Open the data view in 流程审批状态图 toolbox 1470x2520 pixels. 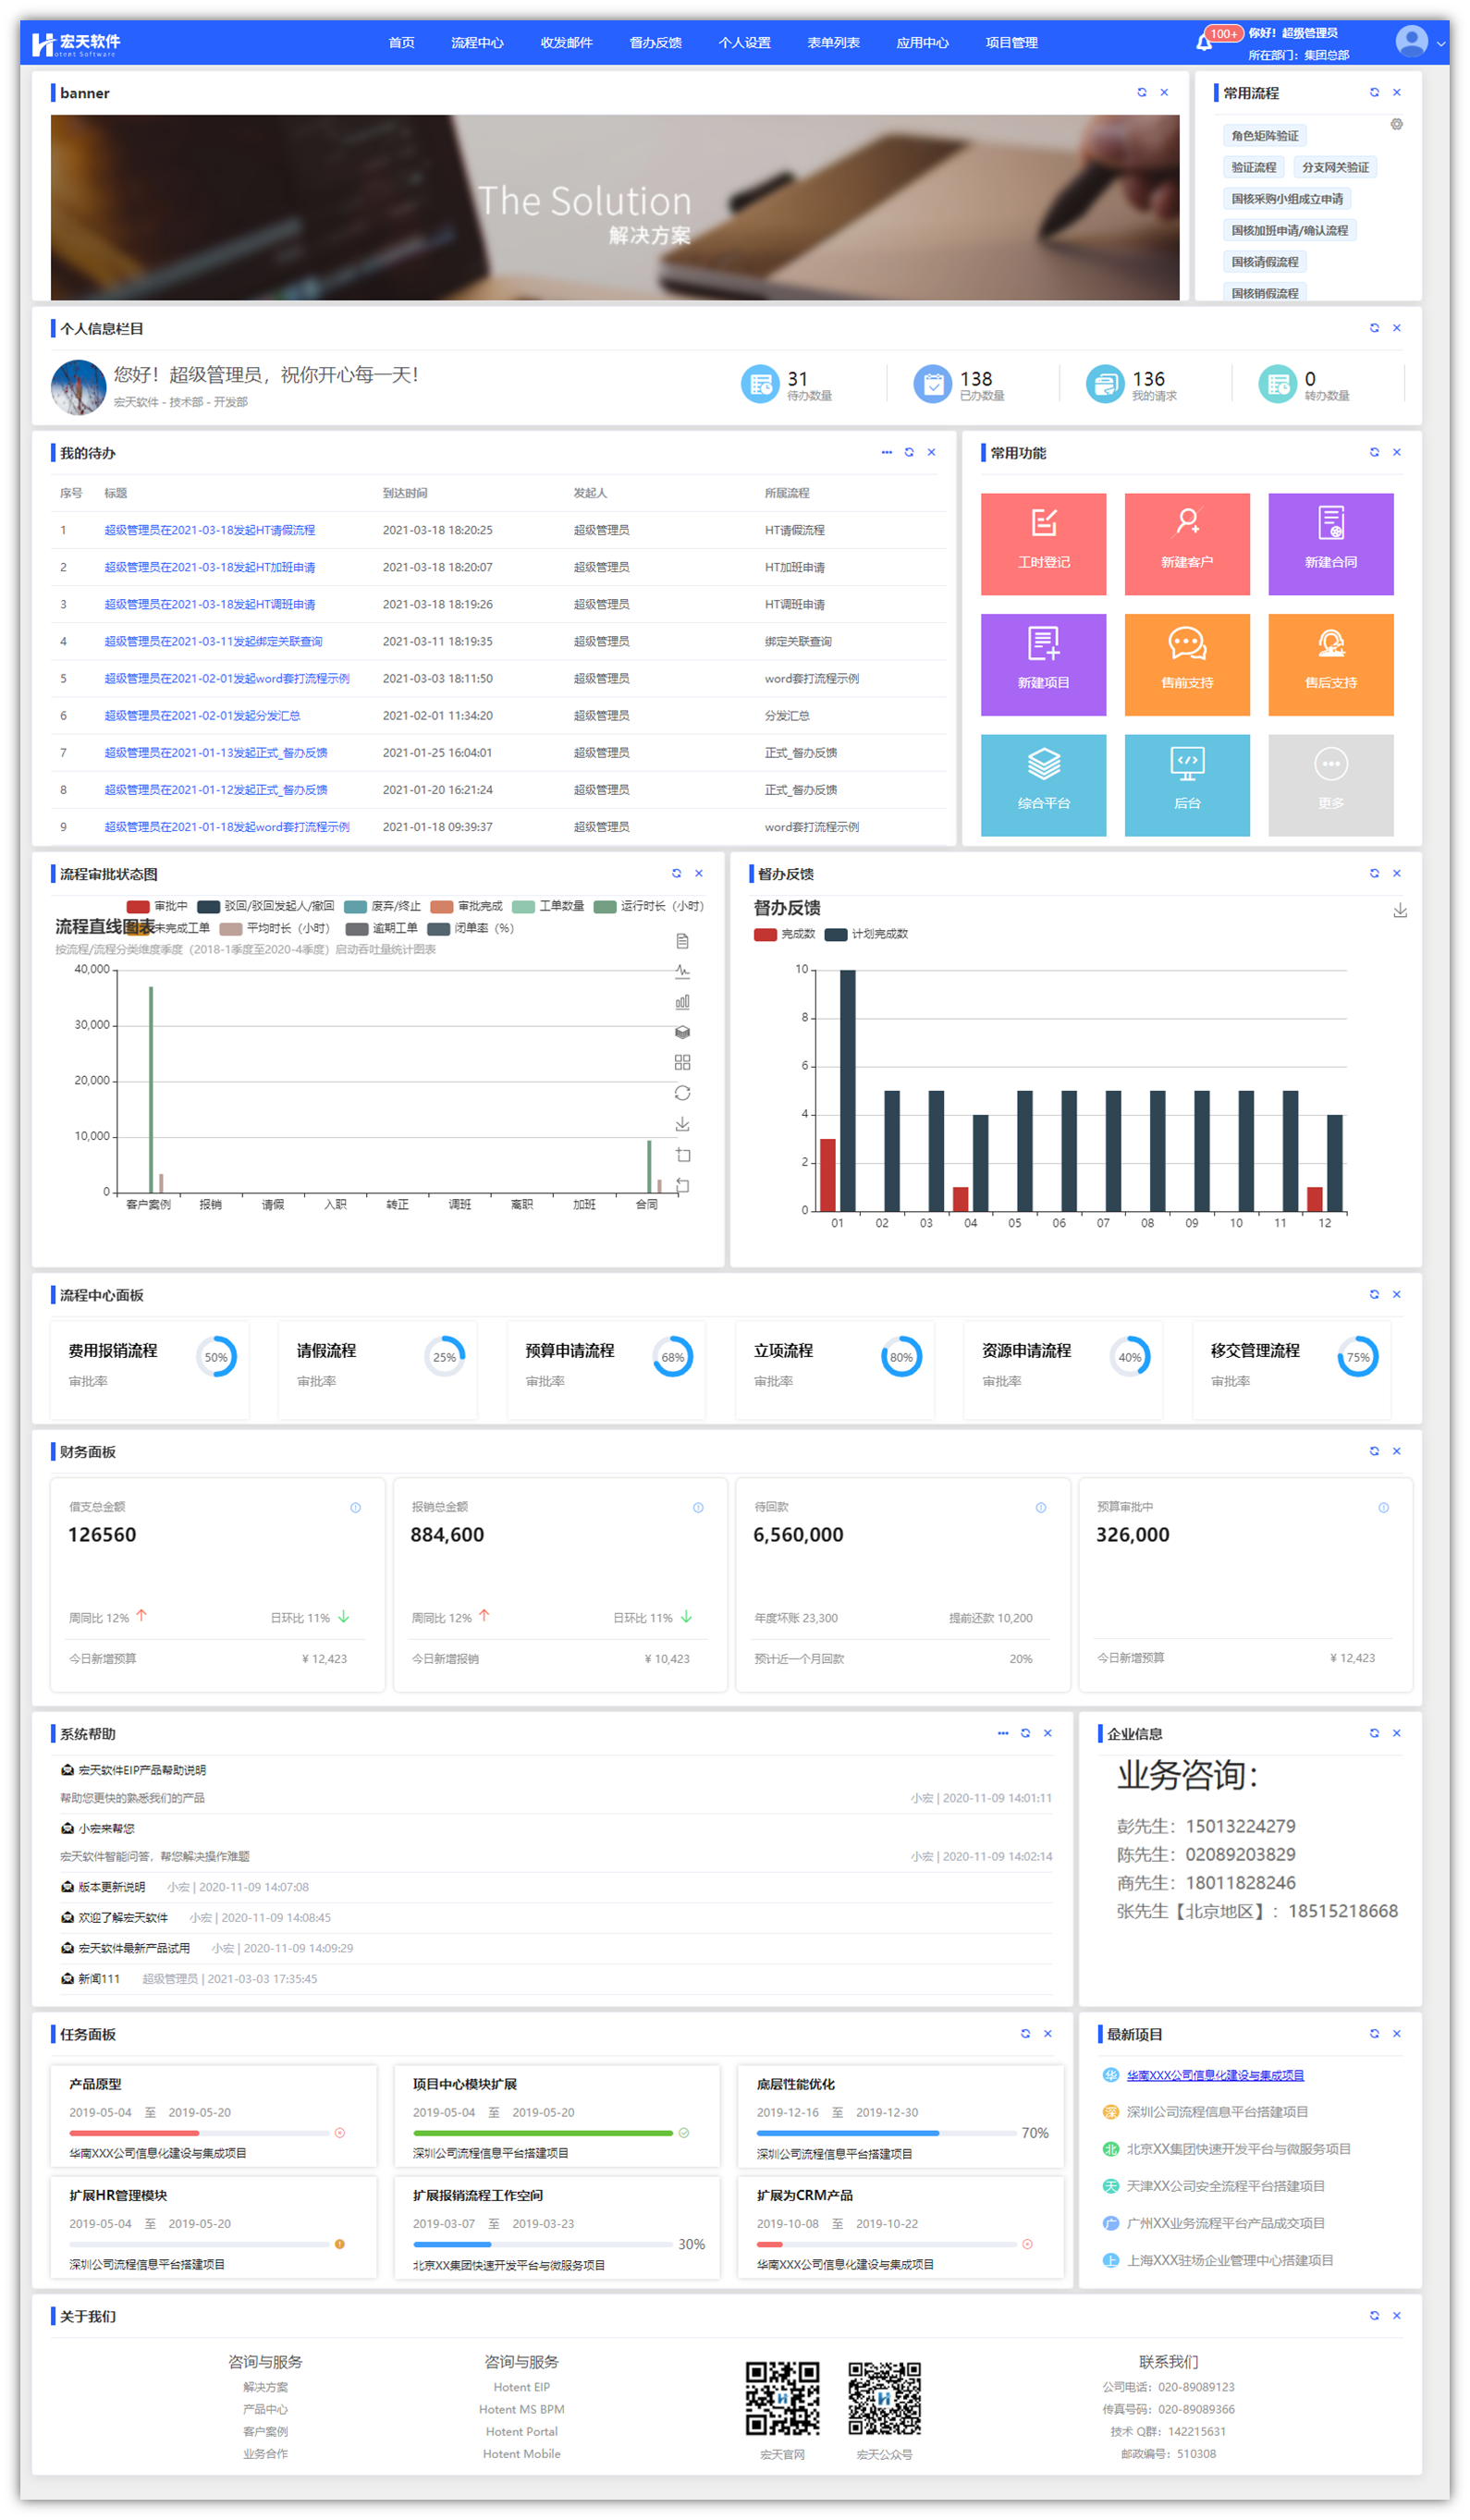pyautogui.click(x=682, y=941)
